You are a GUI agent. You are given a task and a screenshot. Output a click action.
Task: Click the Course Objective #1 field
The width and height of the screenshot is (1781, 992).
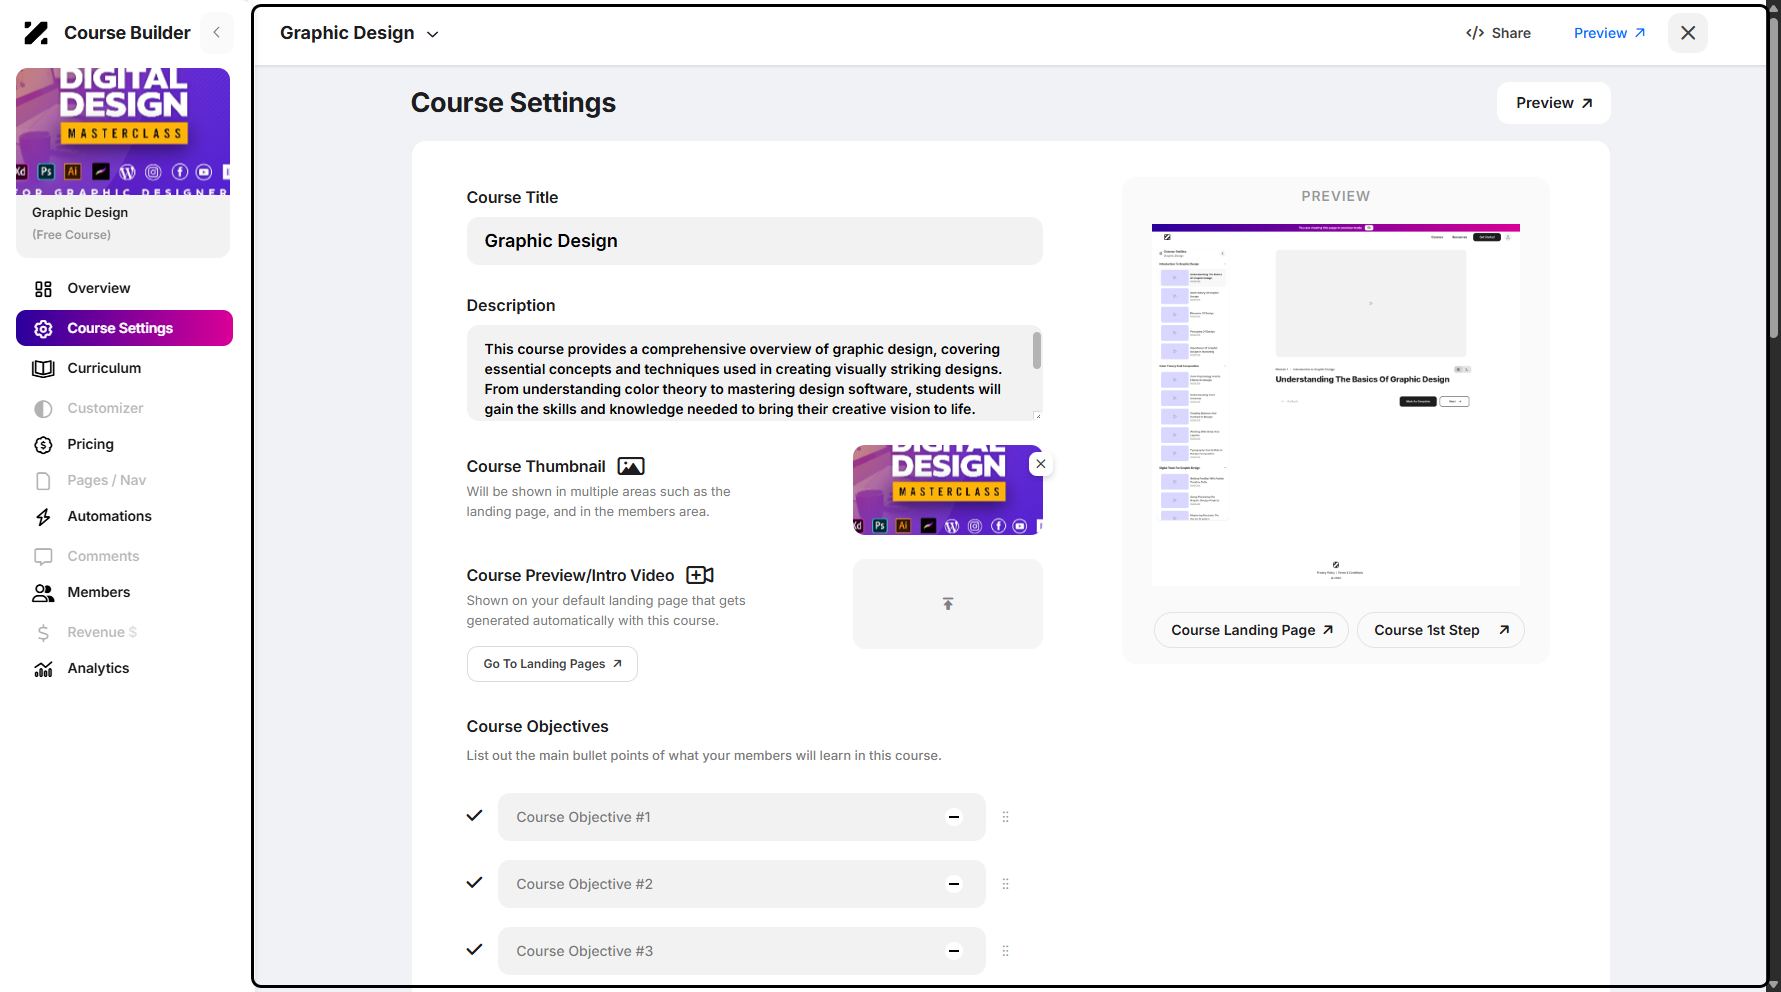(741, 817)
